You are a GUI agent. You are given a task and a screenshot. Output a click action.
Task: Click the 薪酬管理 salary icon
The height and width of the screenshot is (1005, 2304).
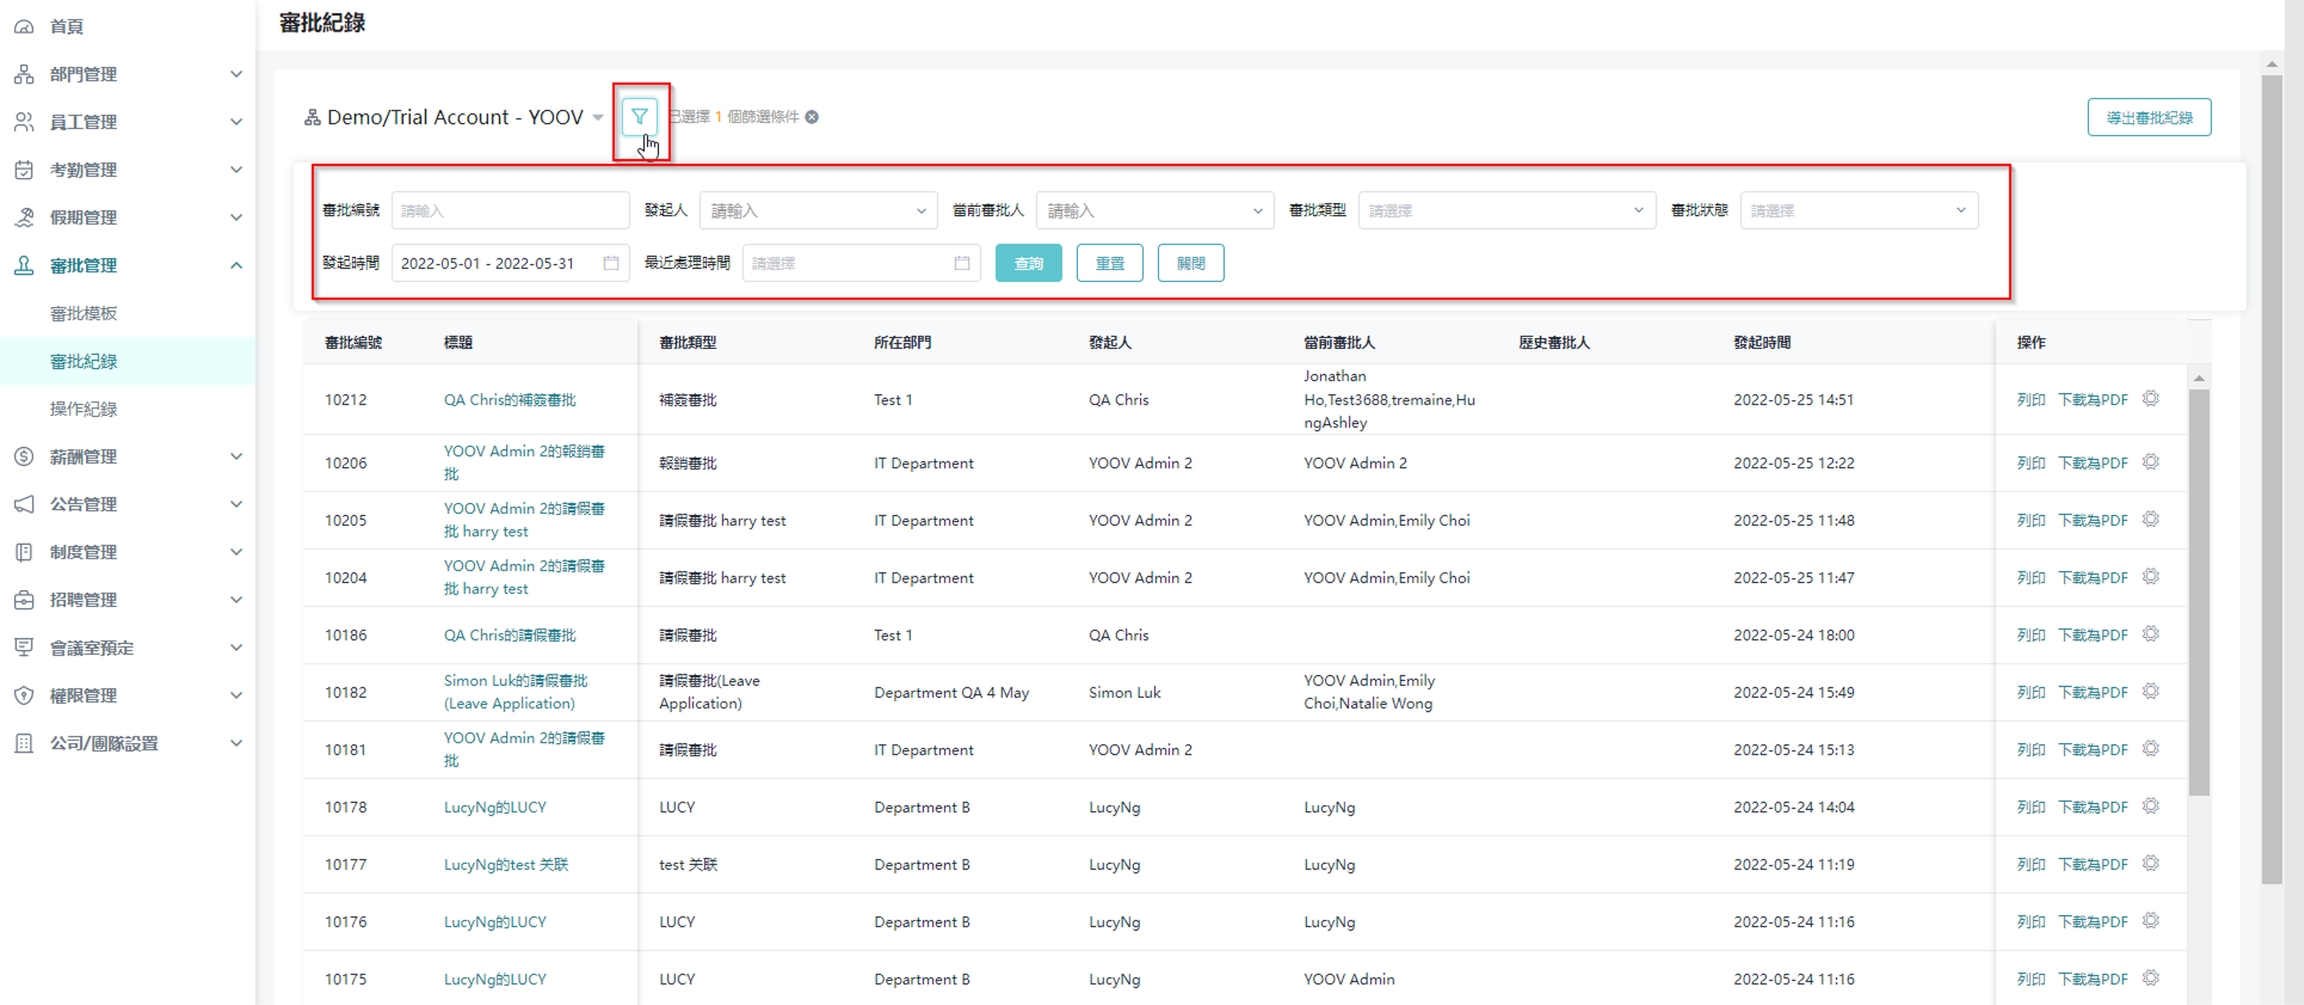pyautogui.click(x=24, y=457)
